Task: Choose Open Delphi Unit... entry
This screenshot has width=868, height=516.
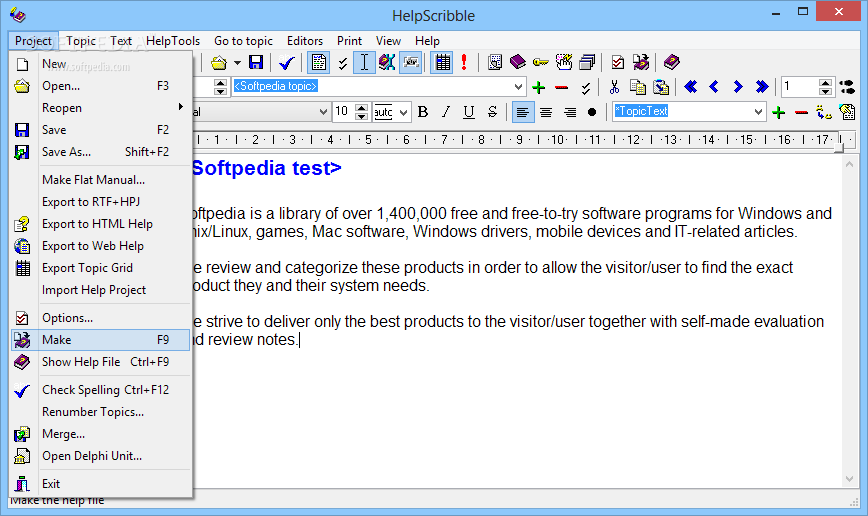Action: (x=100, y=456)
